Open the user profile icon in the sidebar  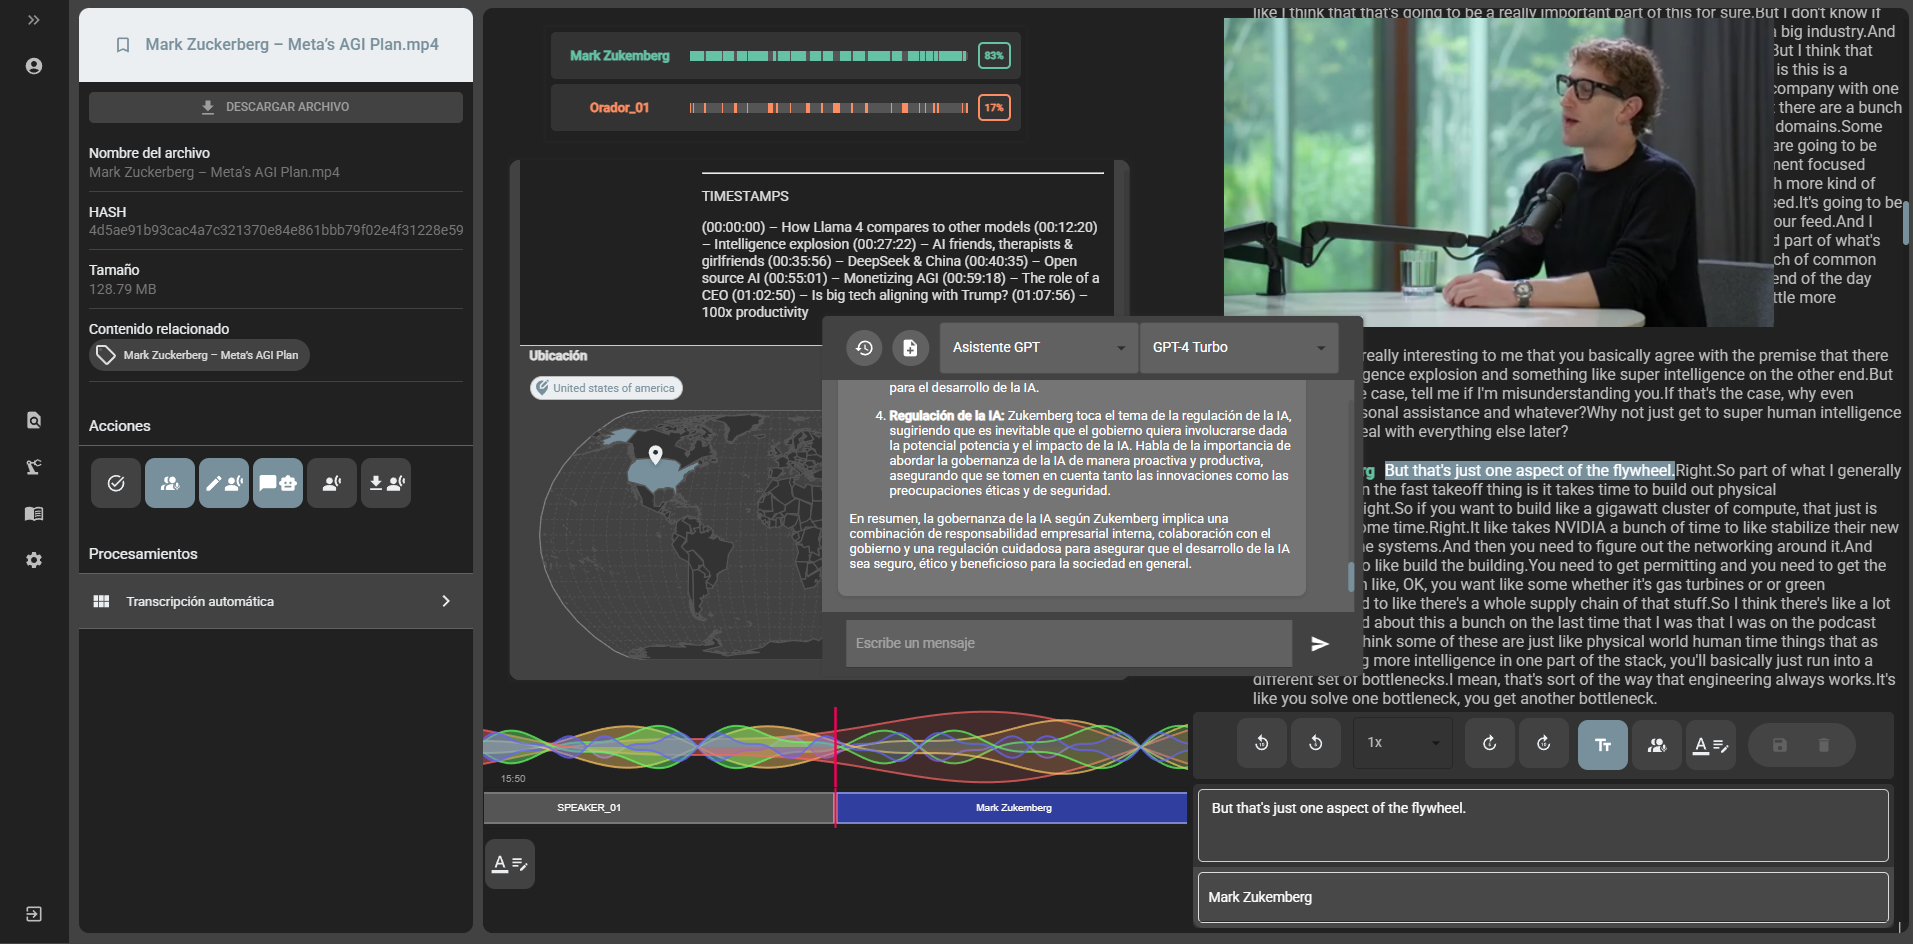click(x=34, y=66)
